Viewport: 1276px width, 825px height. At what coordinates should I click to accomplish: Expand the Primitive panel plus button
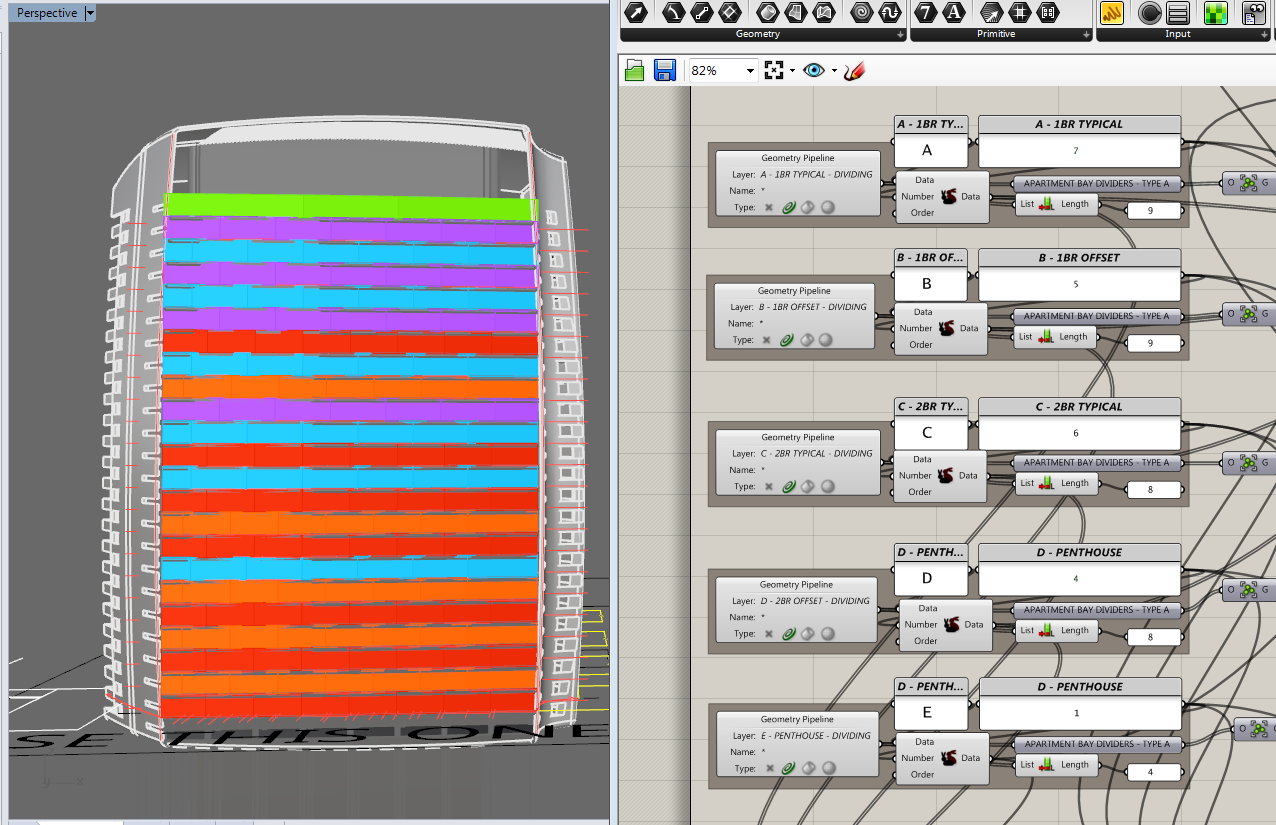tap(1085, 35)
